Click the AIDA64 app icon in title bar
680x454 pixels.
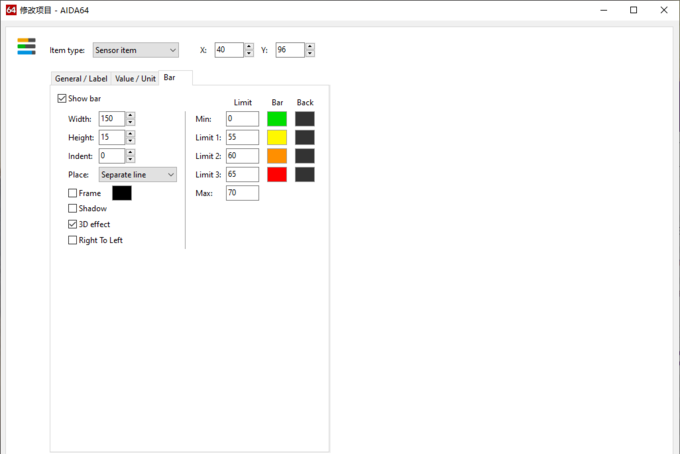click(x=10, y=9)
